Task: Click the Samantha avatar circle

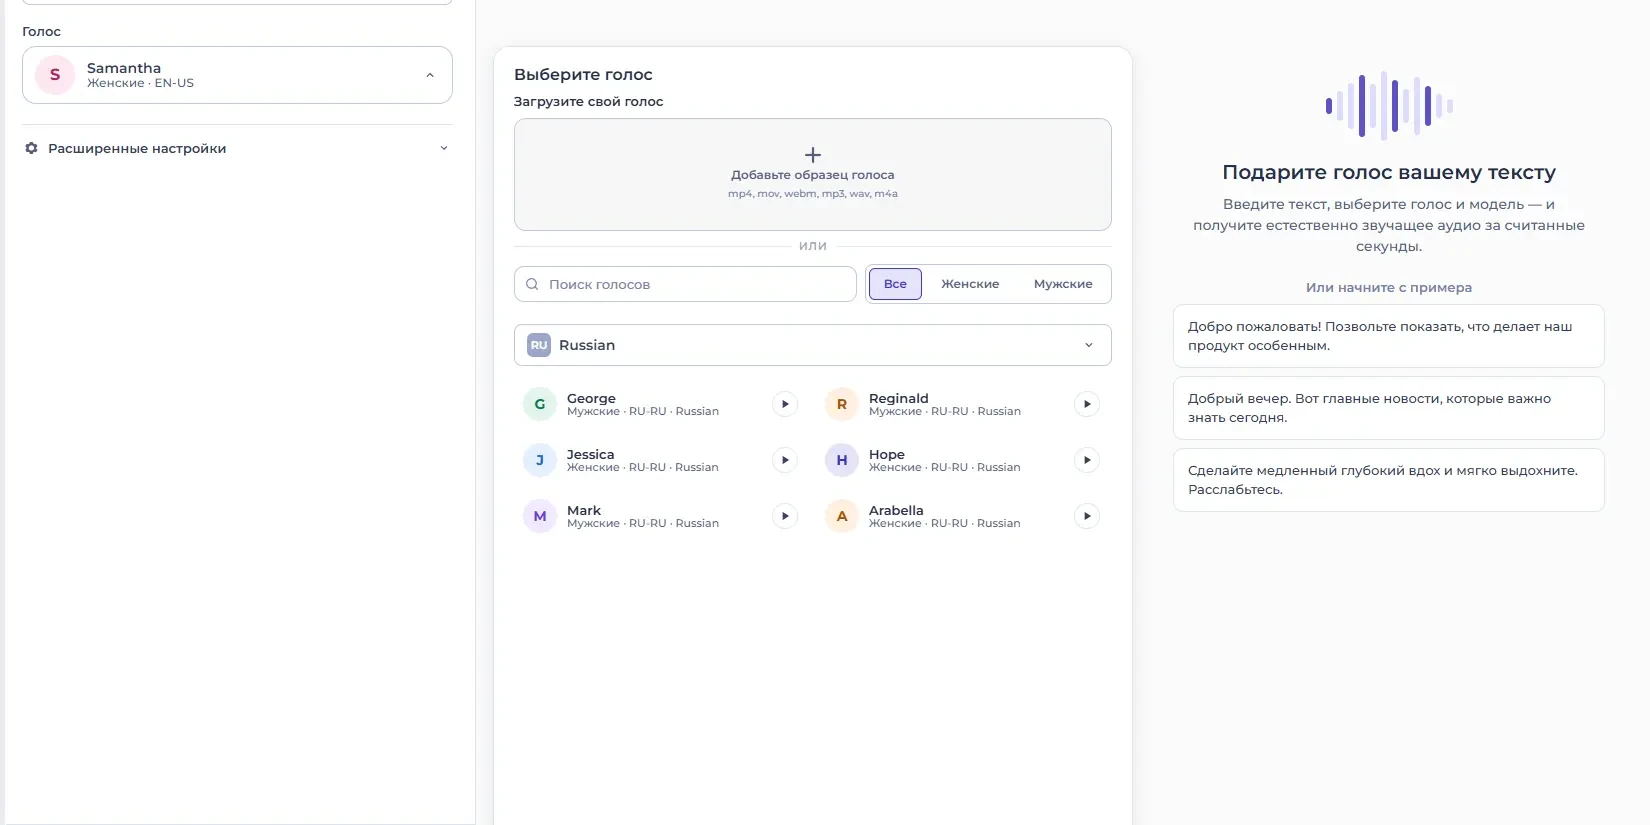Action: point(55,75)
